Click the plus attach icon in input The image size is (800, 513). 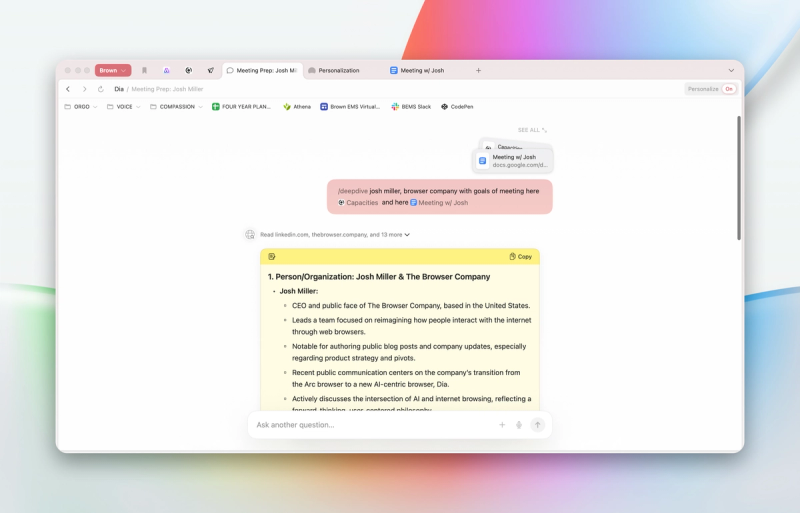502,425
